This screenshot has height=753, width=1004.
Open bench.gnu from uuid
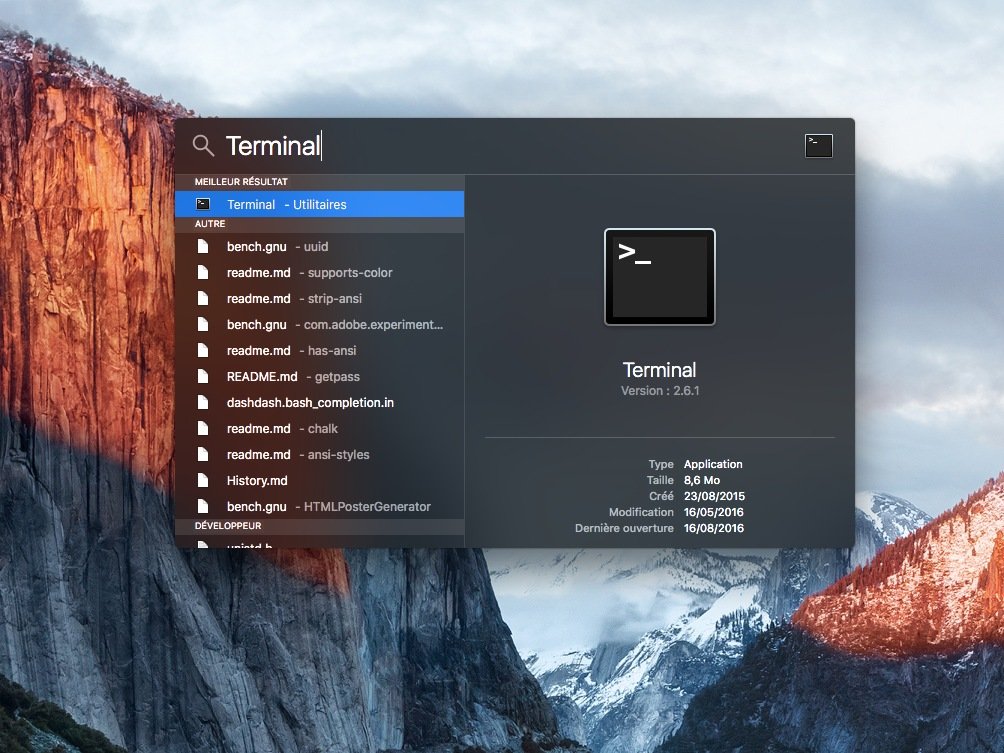[x=320, y=247]
